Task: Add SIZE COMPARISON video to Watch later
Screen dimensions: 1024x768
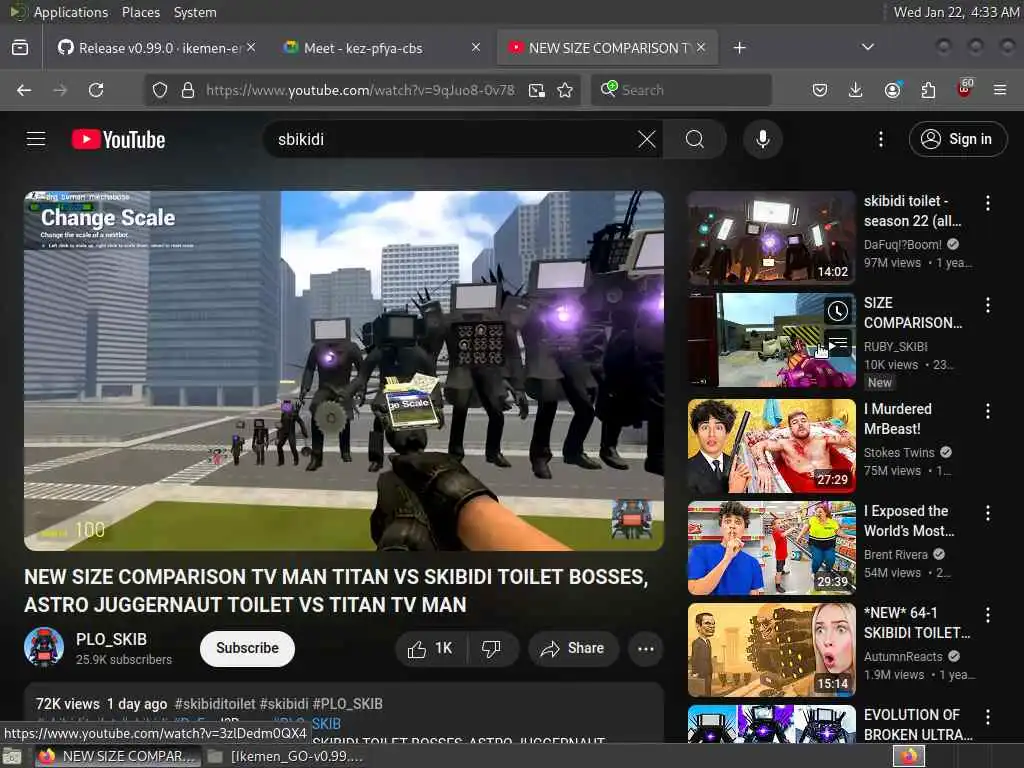Action: 837,312
